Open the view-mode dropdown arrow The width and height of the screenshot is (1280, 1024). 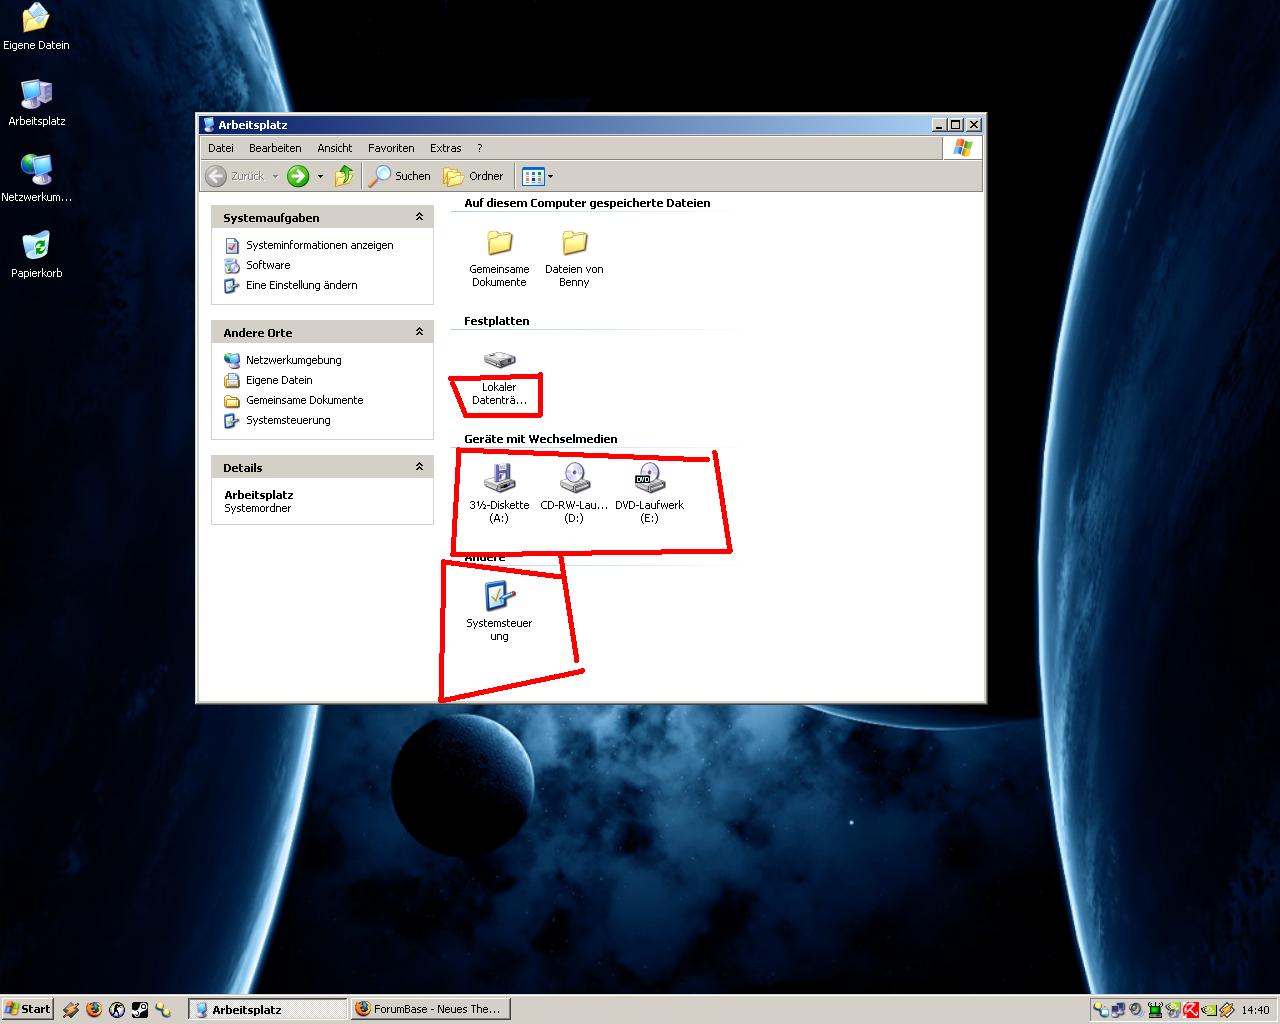(550, 176)
